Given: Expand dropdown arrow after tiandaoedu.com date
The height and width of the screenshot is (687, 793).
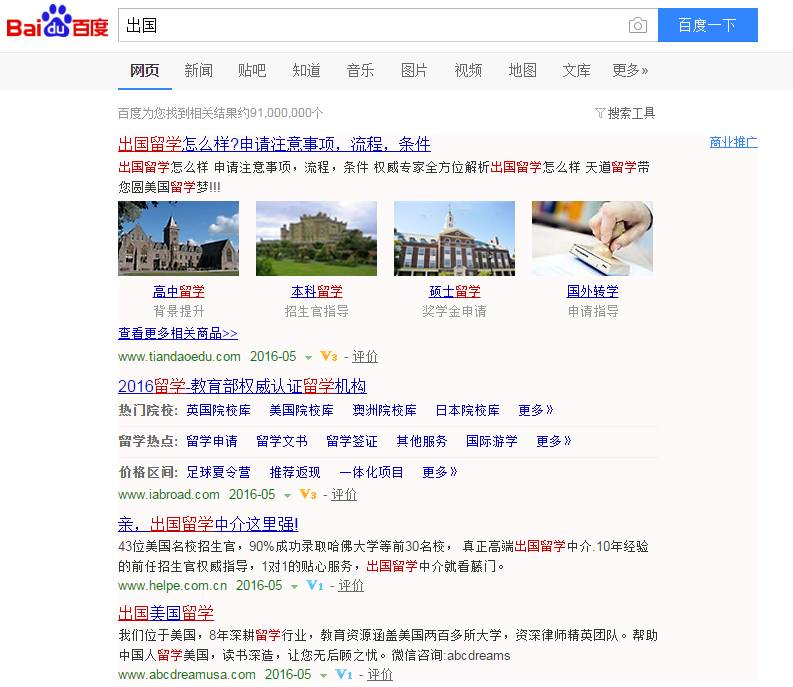Looking at the screenshot, I should pyautogui.click(x=308, y=358).
